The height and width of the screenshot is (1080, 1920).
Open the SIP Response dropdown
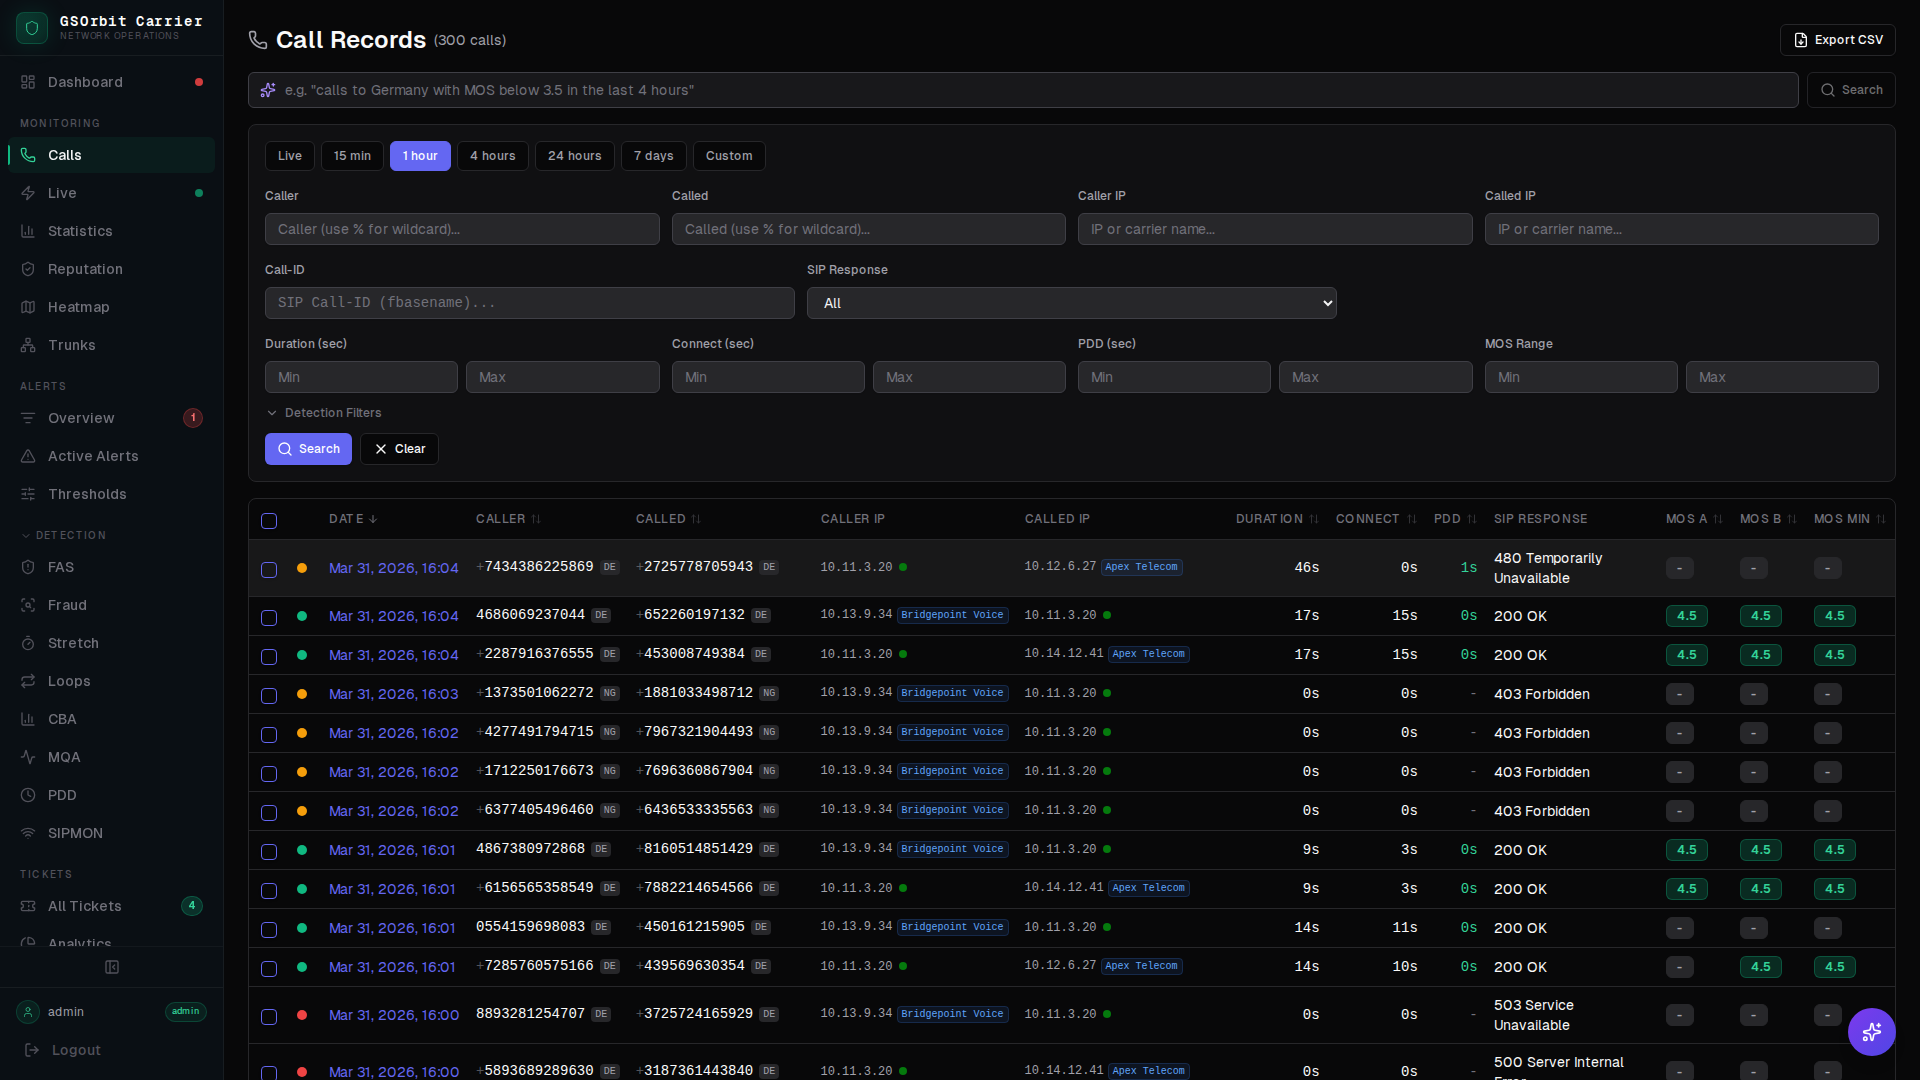coord(1071,303)
